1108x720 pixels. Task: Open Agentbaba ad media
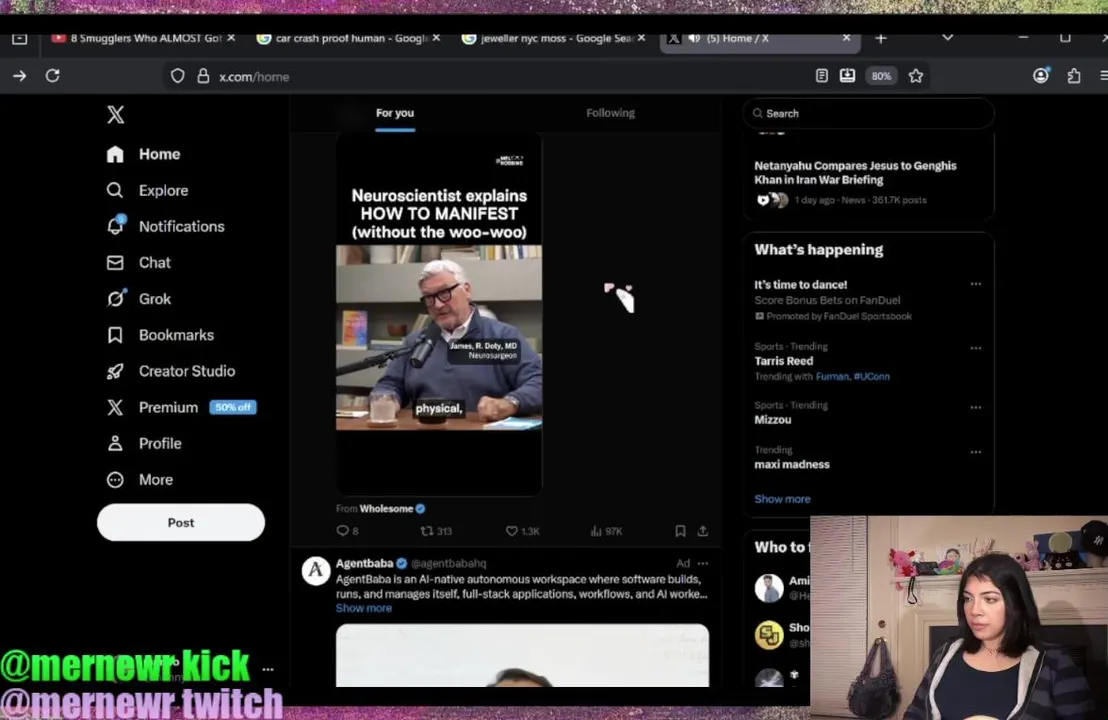click(522, 655)
